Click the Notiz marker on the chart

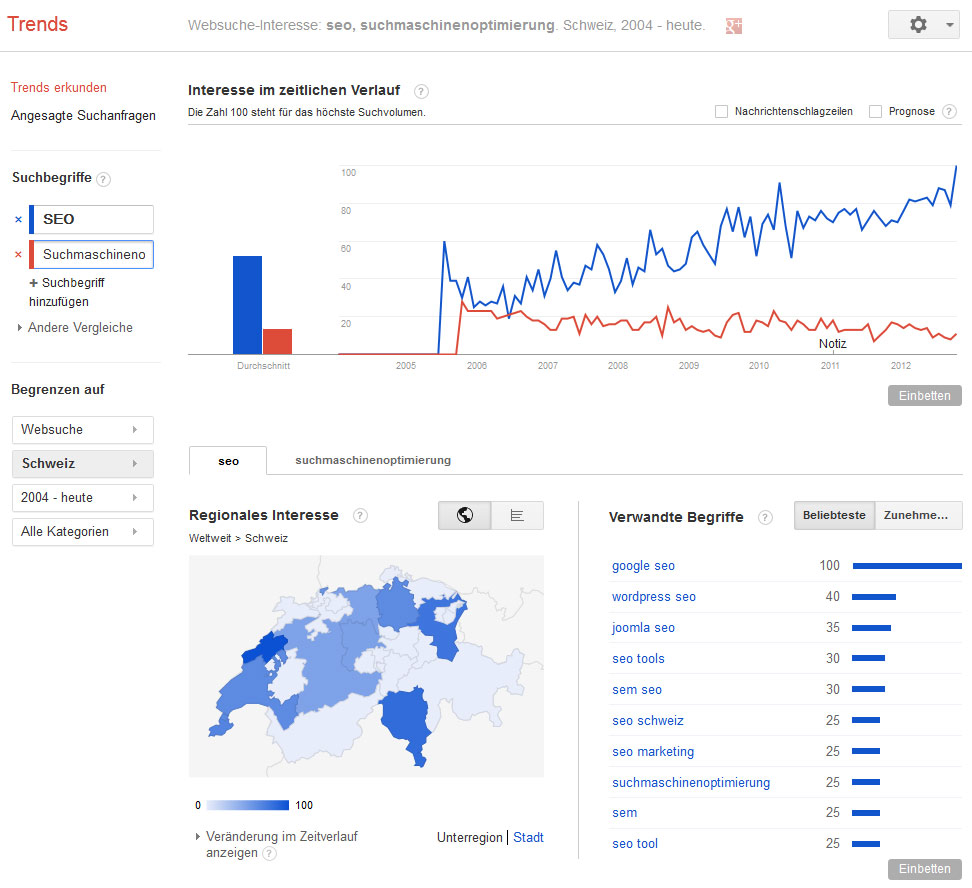point(832,344)
